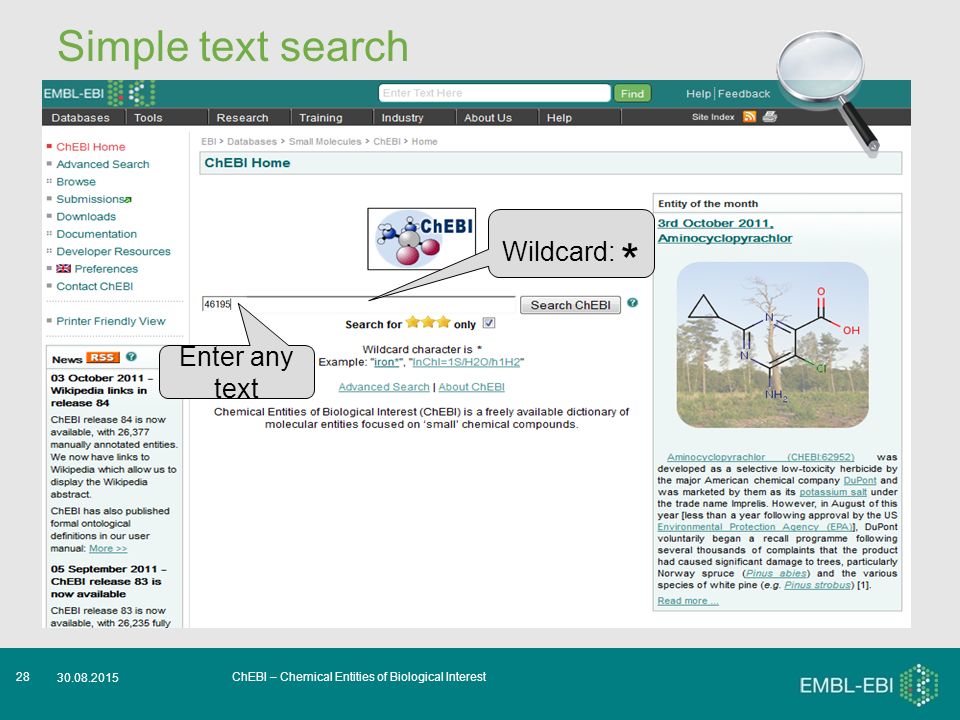Click the More >> link in News
This screenshot has height=720, width=960.
(x=108, y=549)
